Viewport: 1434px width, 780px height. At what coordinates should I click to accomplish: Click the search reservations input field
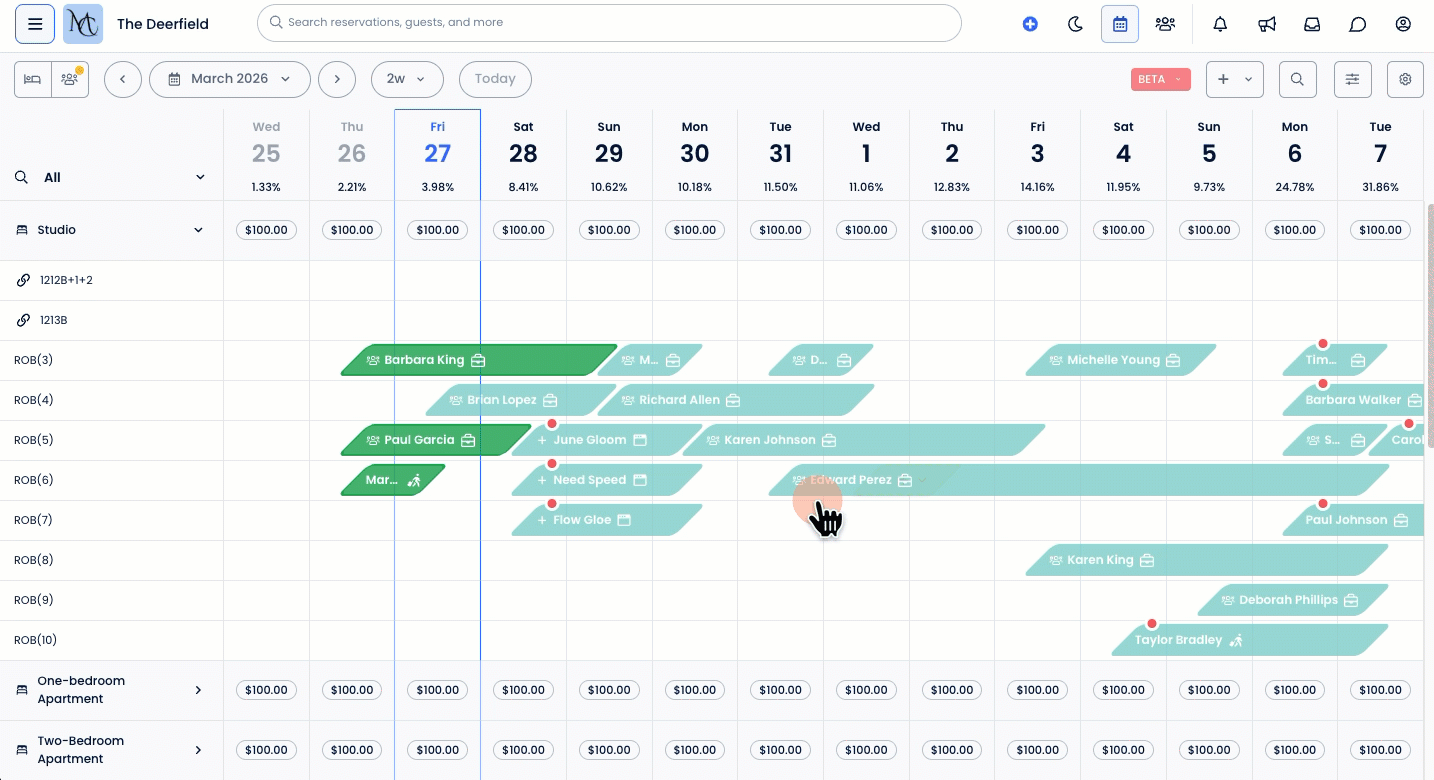(x=608, y=23)
